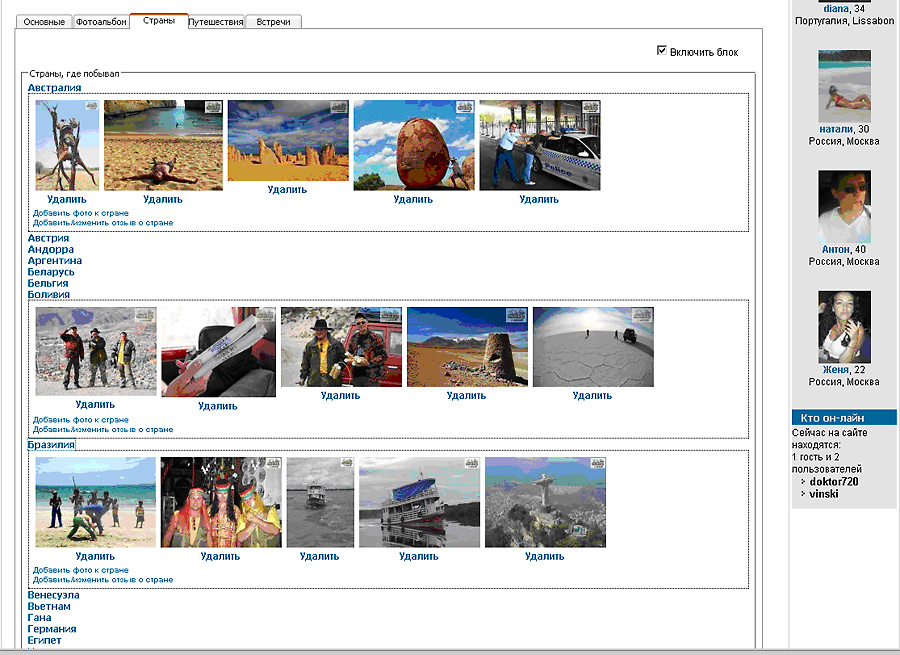Open the Australia red boulder photo

coord(414,145)
